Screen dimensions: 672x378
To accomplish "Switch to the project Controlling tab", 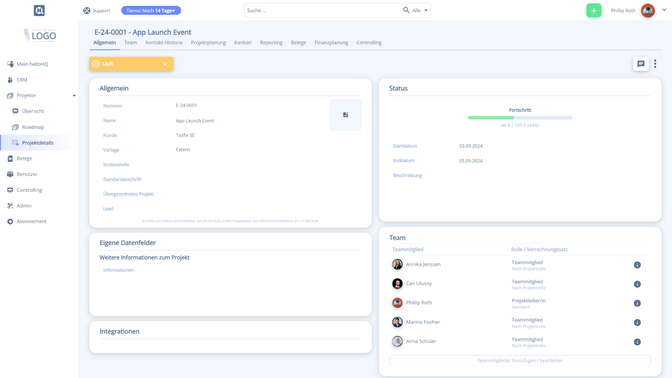I will click(369, 42).
